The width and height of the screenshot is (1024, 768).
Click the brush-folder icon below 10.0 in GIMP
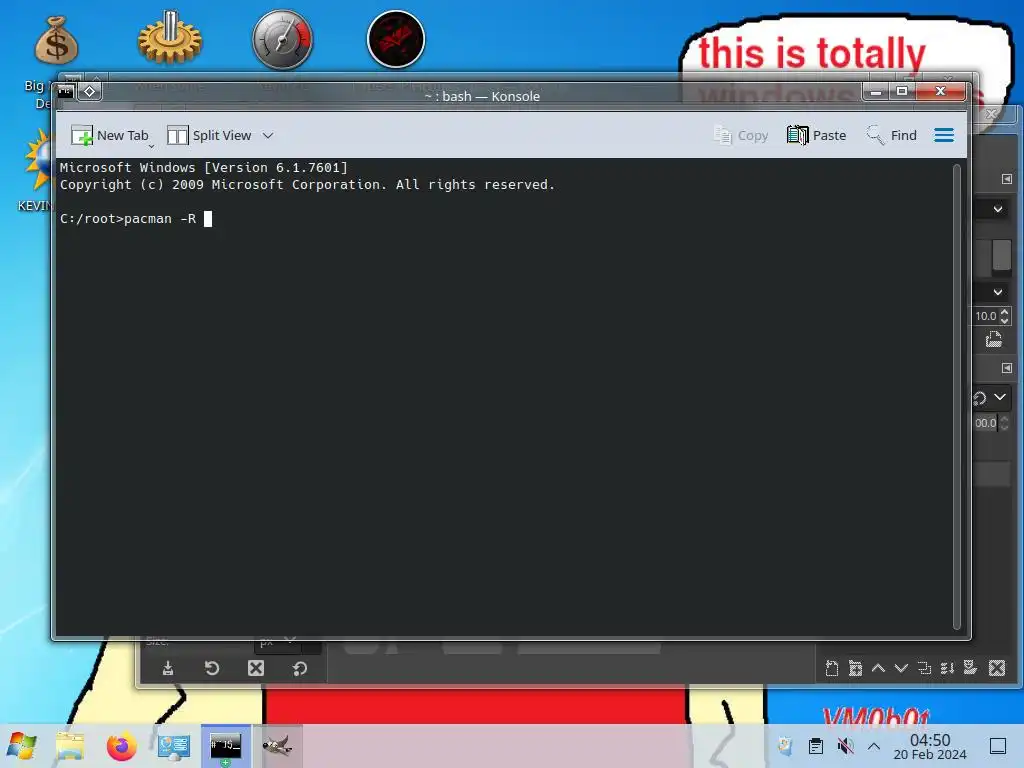tap(994, 340)
